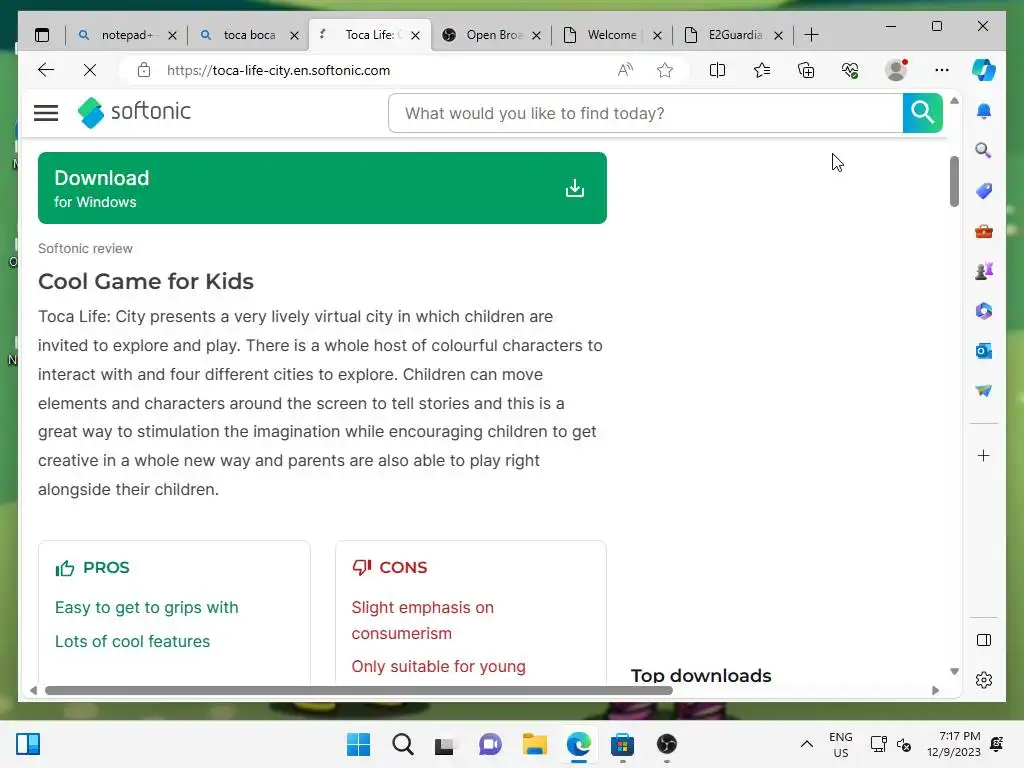Viewport: 1024px width, 768px height.
Task: Click the CONS heading
Action: [403, 568]
